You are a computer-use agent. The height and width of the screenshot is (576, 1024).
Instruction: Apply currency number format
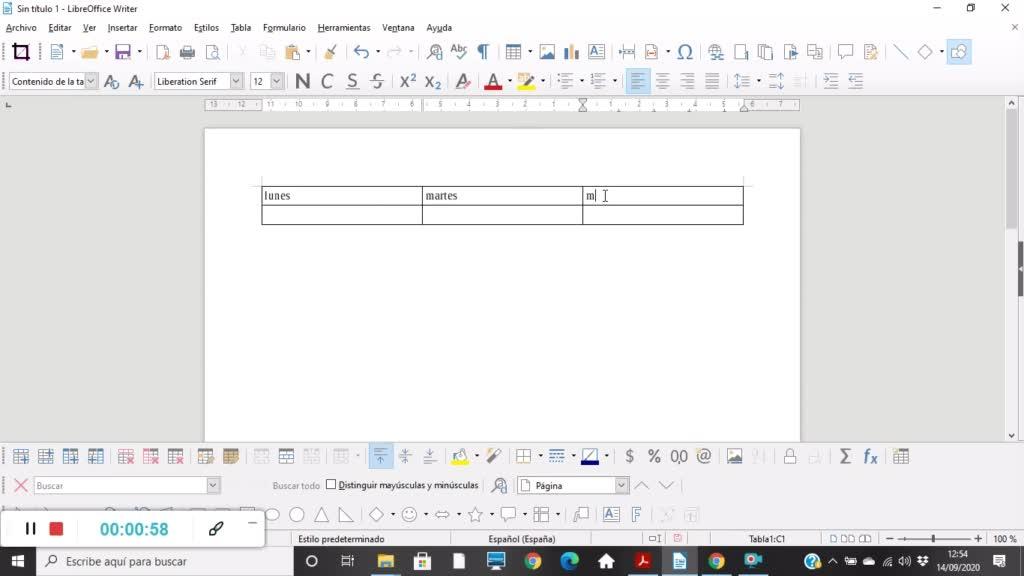[630, 456]
